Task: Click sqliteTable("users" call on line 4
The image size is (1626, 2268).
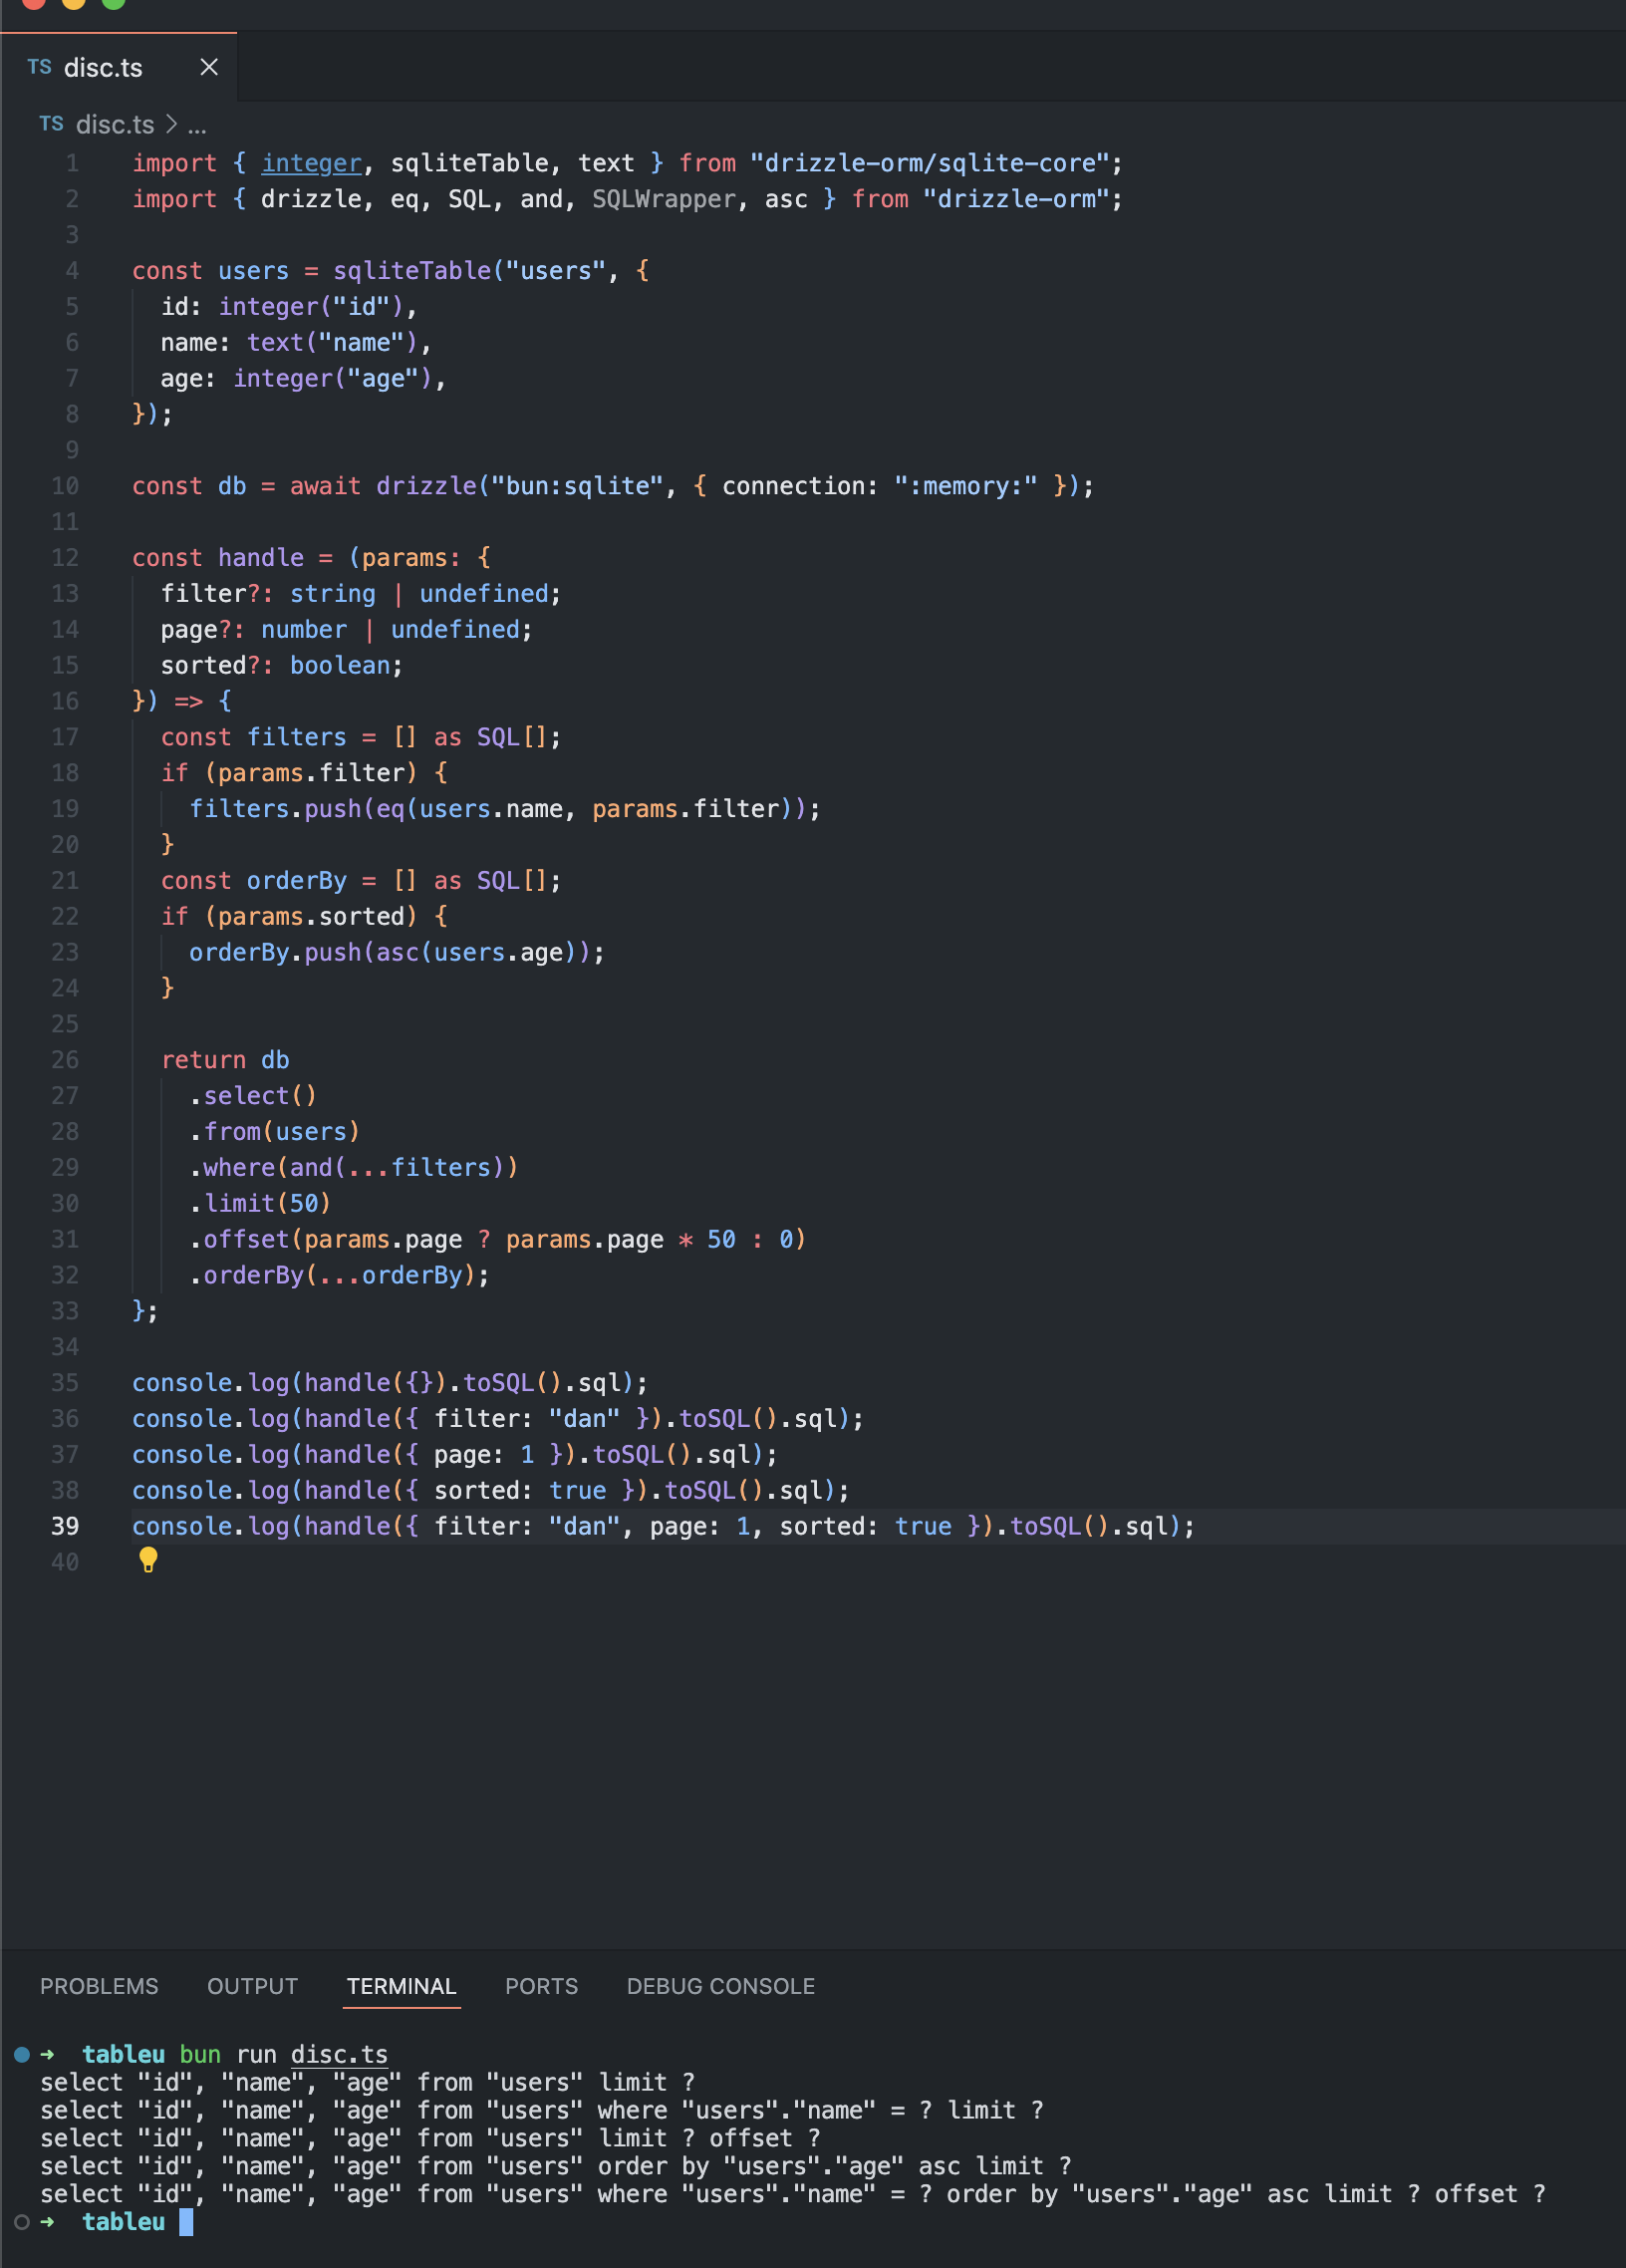Action: coord(469,271)
